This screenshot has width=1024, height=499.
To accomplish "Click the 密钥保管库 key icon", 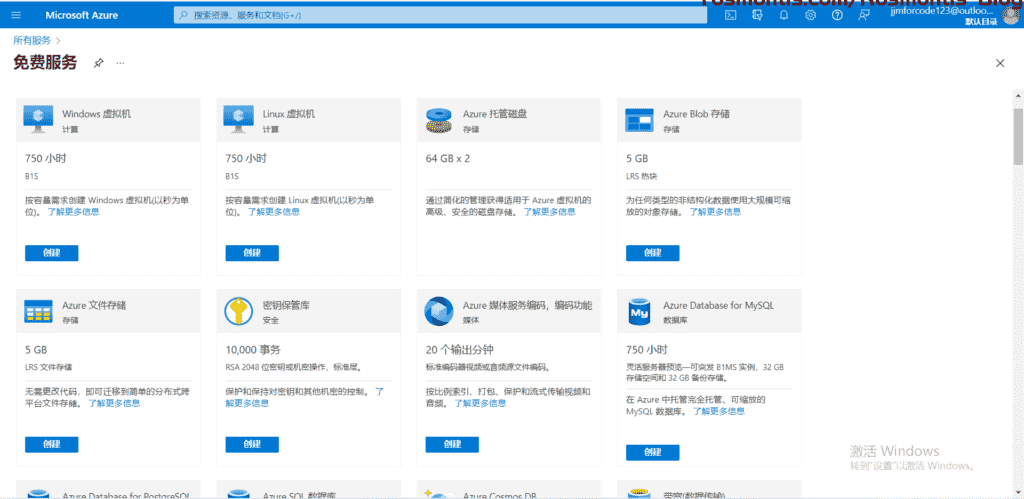I will point(239,311).
